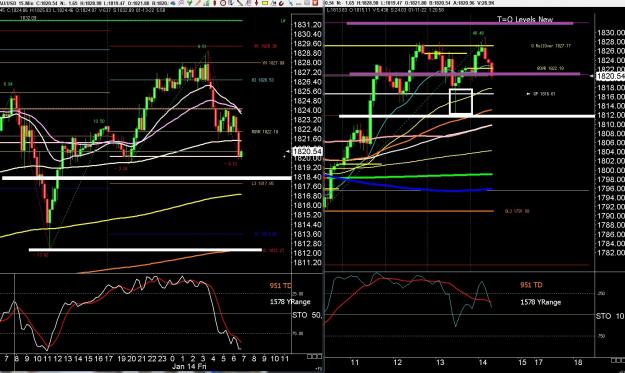This screenshot has width=625, height=373.
Task: Select the diagonal trend line tool
Action: (240, 3)
